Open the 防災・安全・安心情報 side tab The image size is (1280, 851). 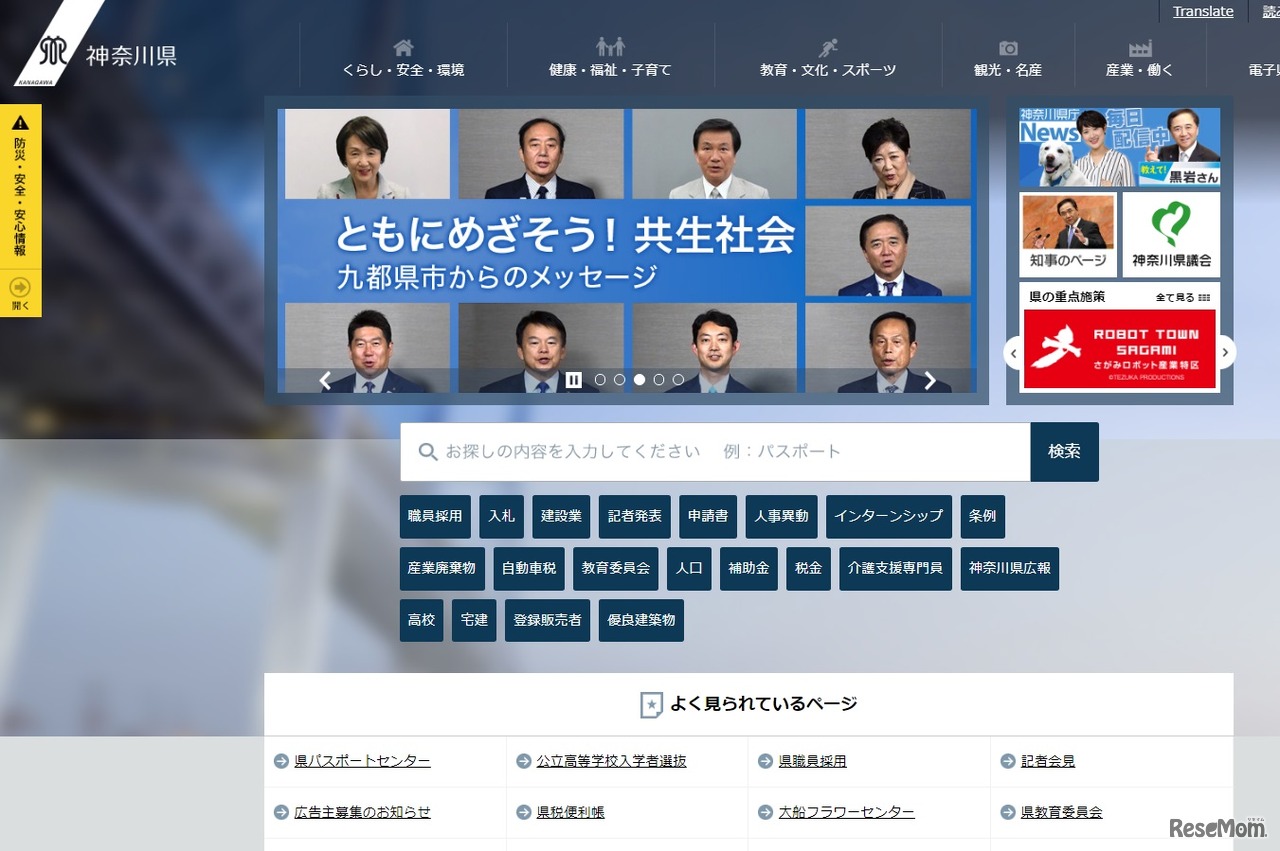coord(21,186)
